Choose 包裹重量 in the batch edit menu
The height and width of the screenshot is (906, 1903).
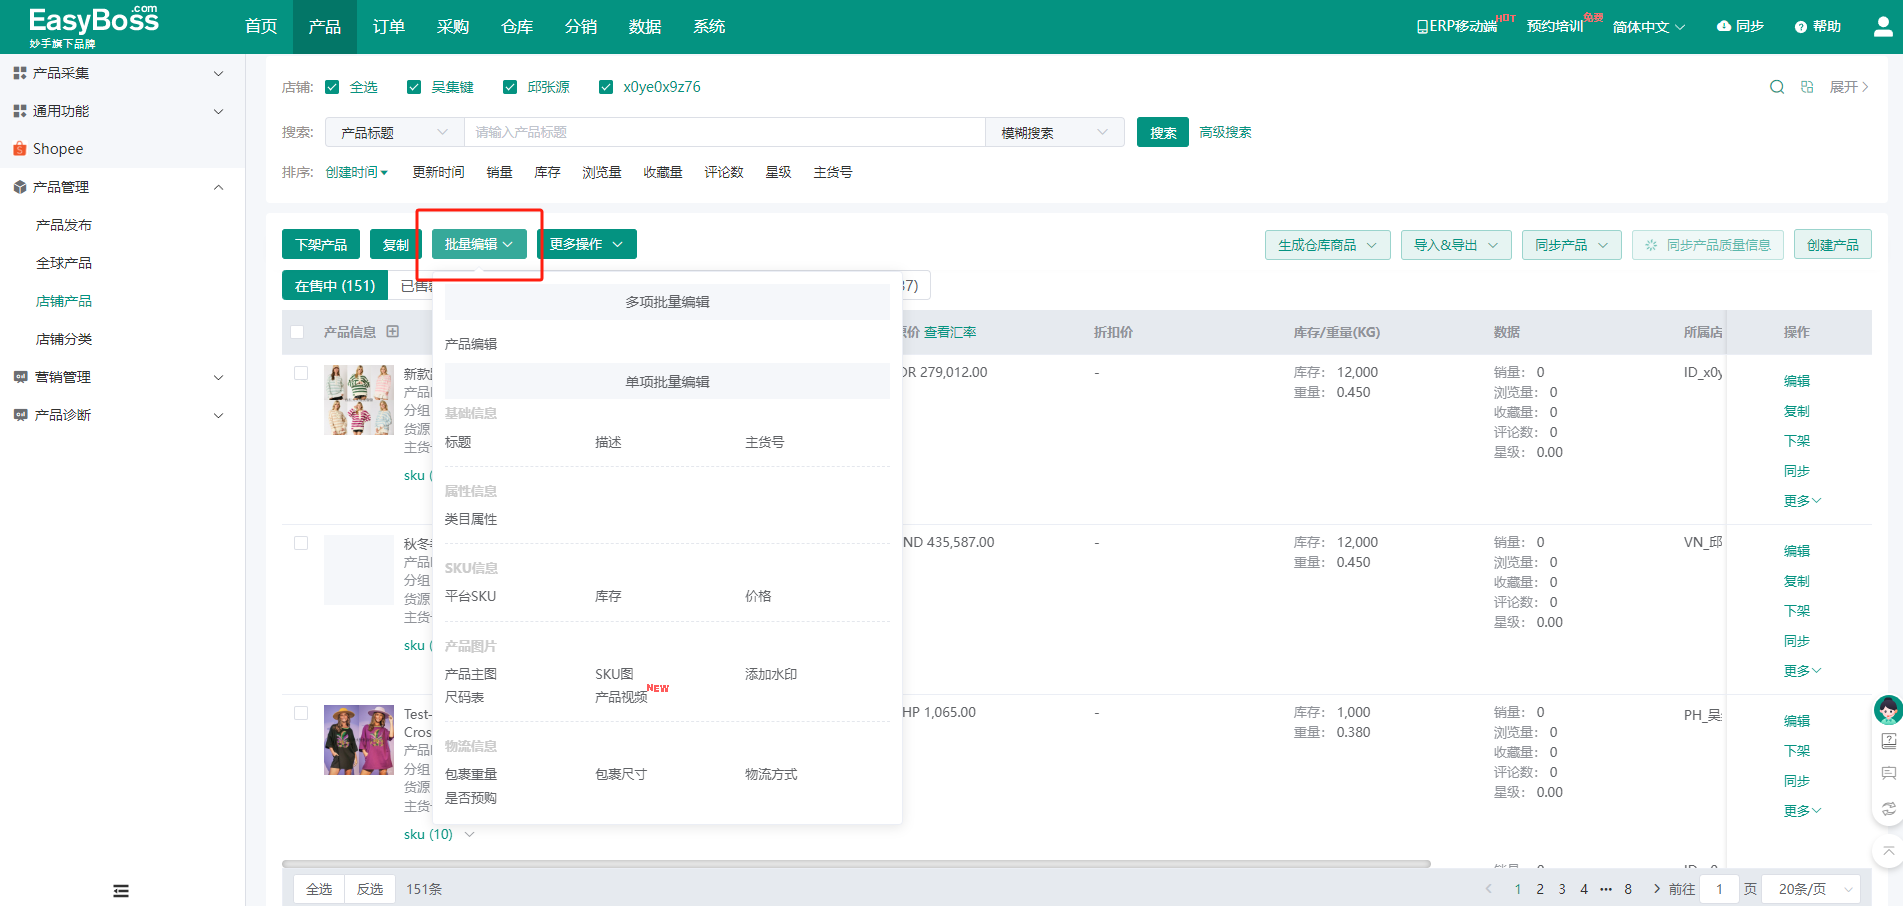[x=471, y=774]
